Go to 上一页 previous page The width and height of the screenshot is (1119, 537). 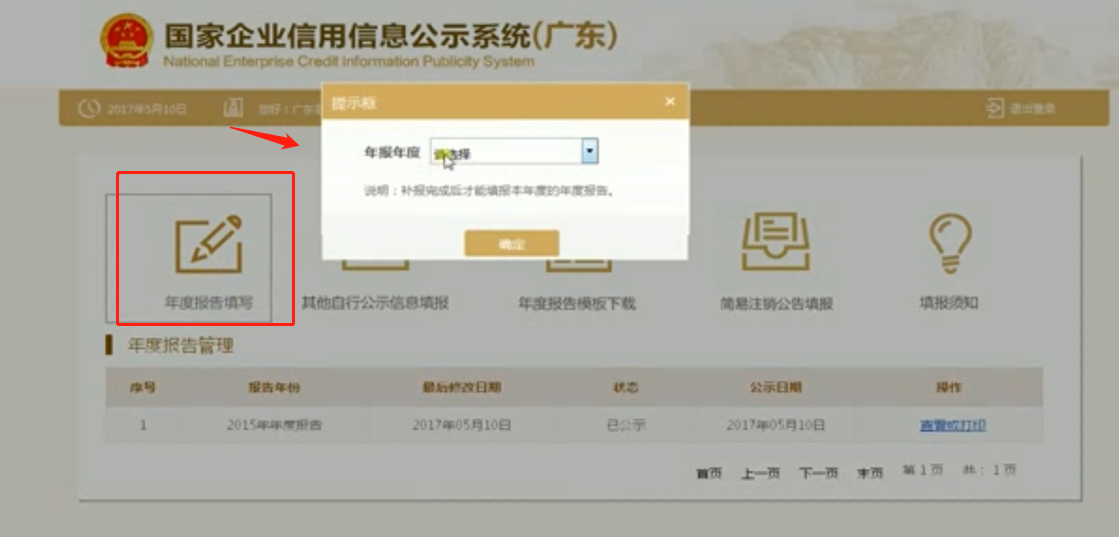(760, 472)
